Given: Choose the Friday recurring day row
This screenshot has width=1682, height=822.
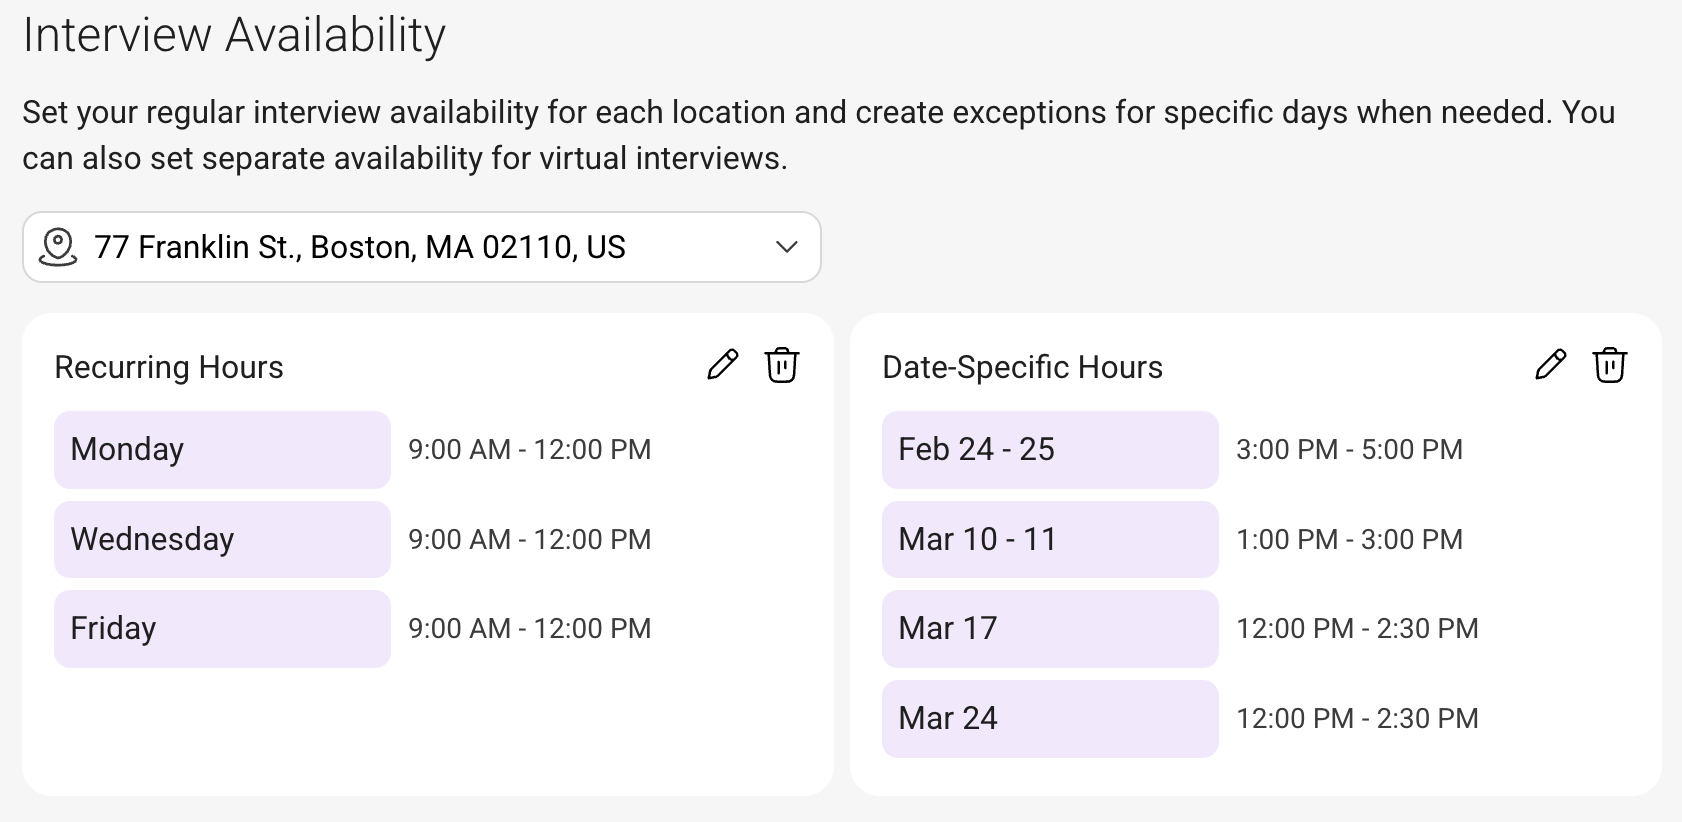Looking at the screenshot, I should [x=222, y=629].
